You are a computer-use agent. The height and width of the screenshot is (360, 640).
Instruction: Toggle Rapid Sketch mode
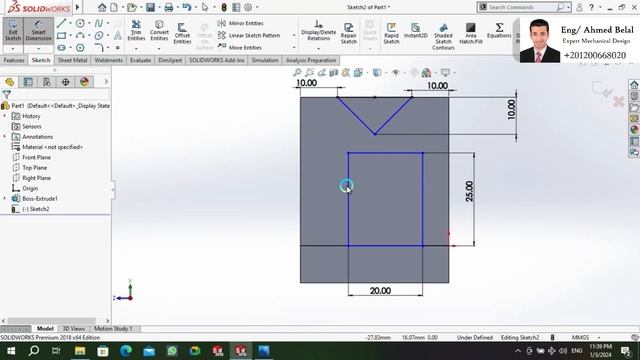click(x=391, y=33)
